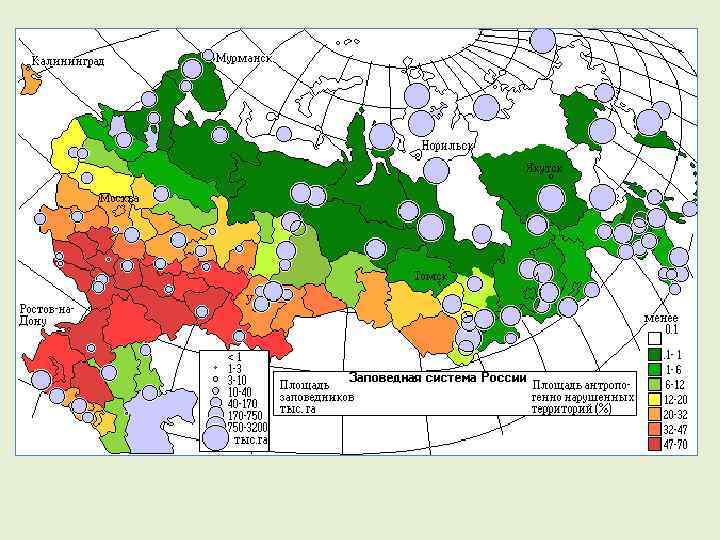This screenshot has width=720, height=540.
Task: Click the 1-3 reserve size legend entry
Action: pyautogui.click(x=229, y=368)
